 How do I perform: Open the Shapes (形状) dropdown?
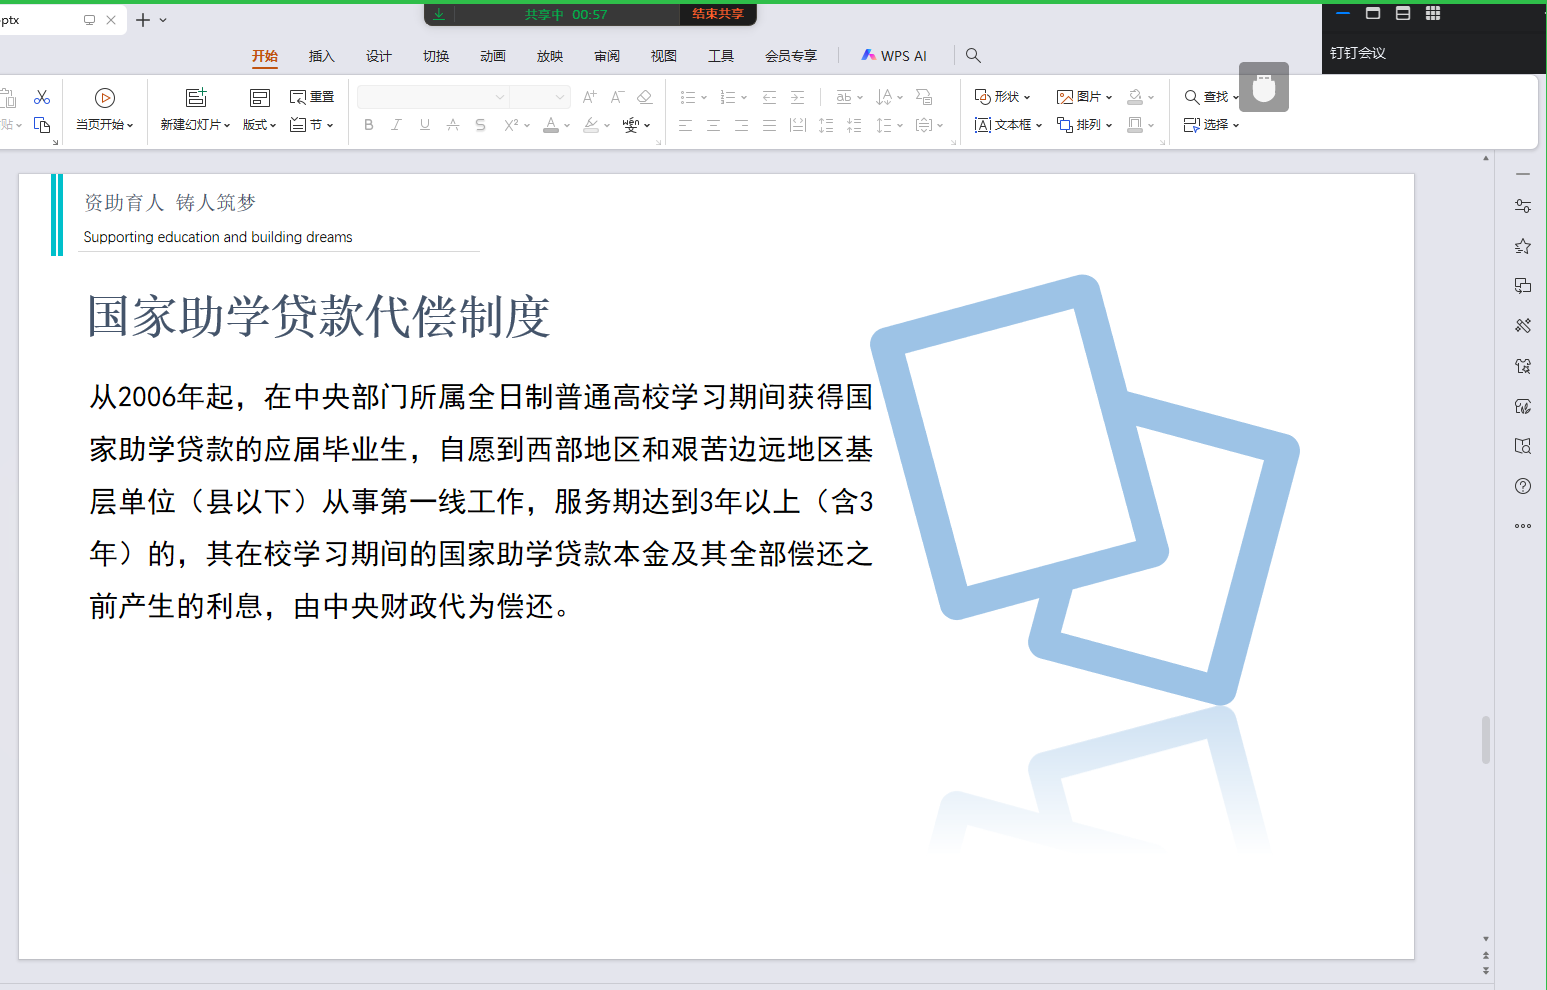tap(1002, 97)
